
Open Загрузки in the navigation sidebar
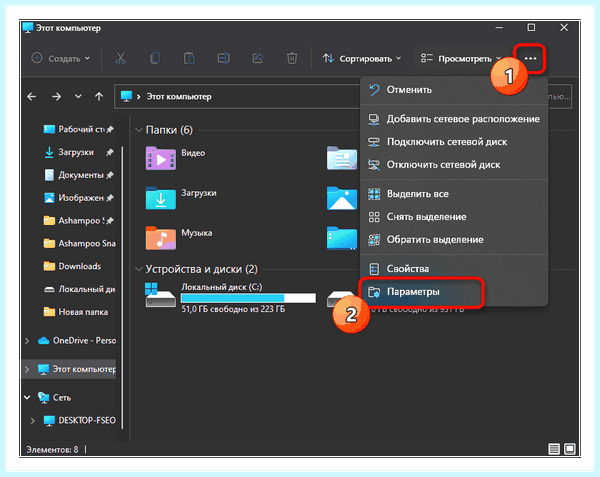click(x=78, y=152)
